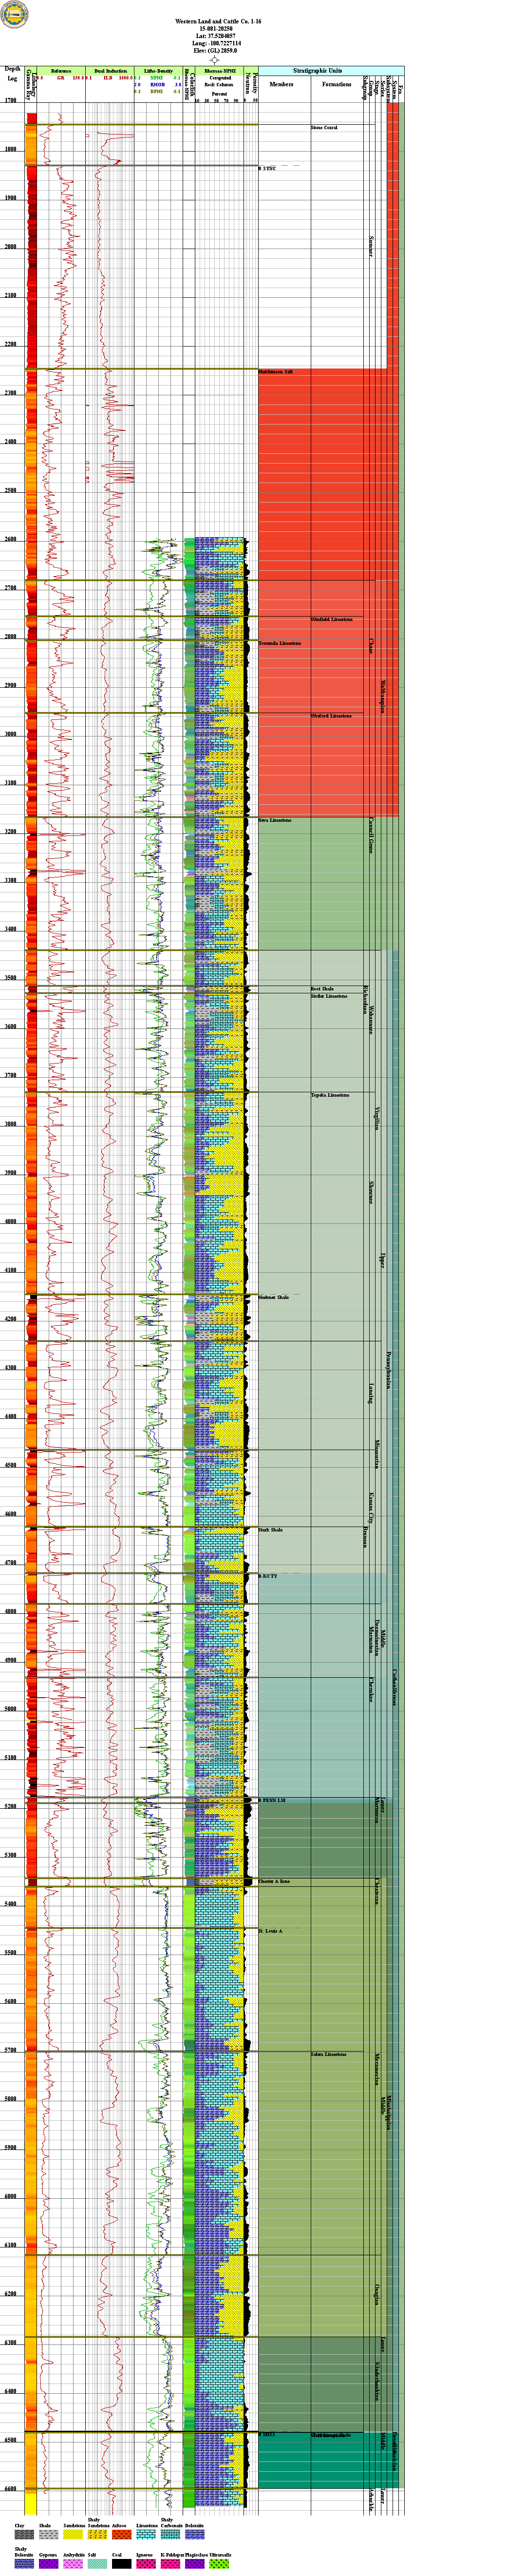This screenshot has height=2576, width=526.
Task: Select the Clay pattern swatch in the legend
Action: coord(24,2535)
